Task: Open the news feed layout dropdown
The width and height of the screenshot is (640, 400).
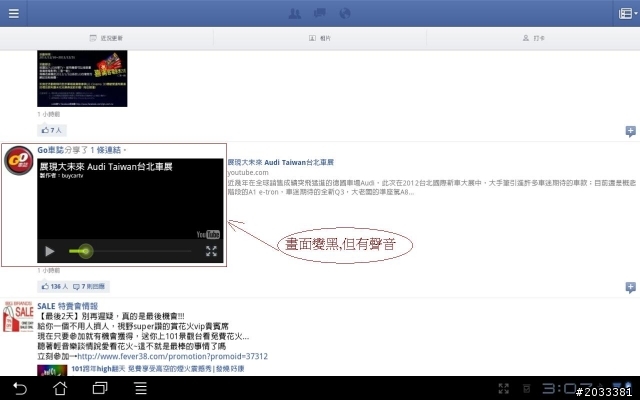Action: point(627,13)
